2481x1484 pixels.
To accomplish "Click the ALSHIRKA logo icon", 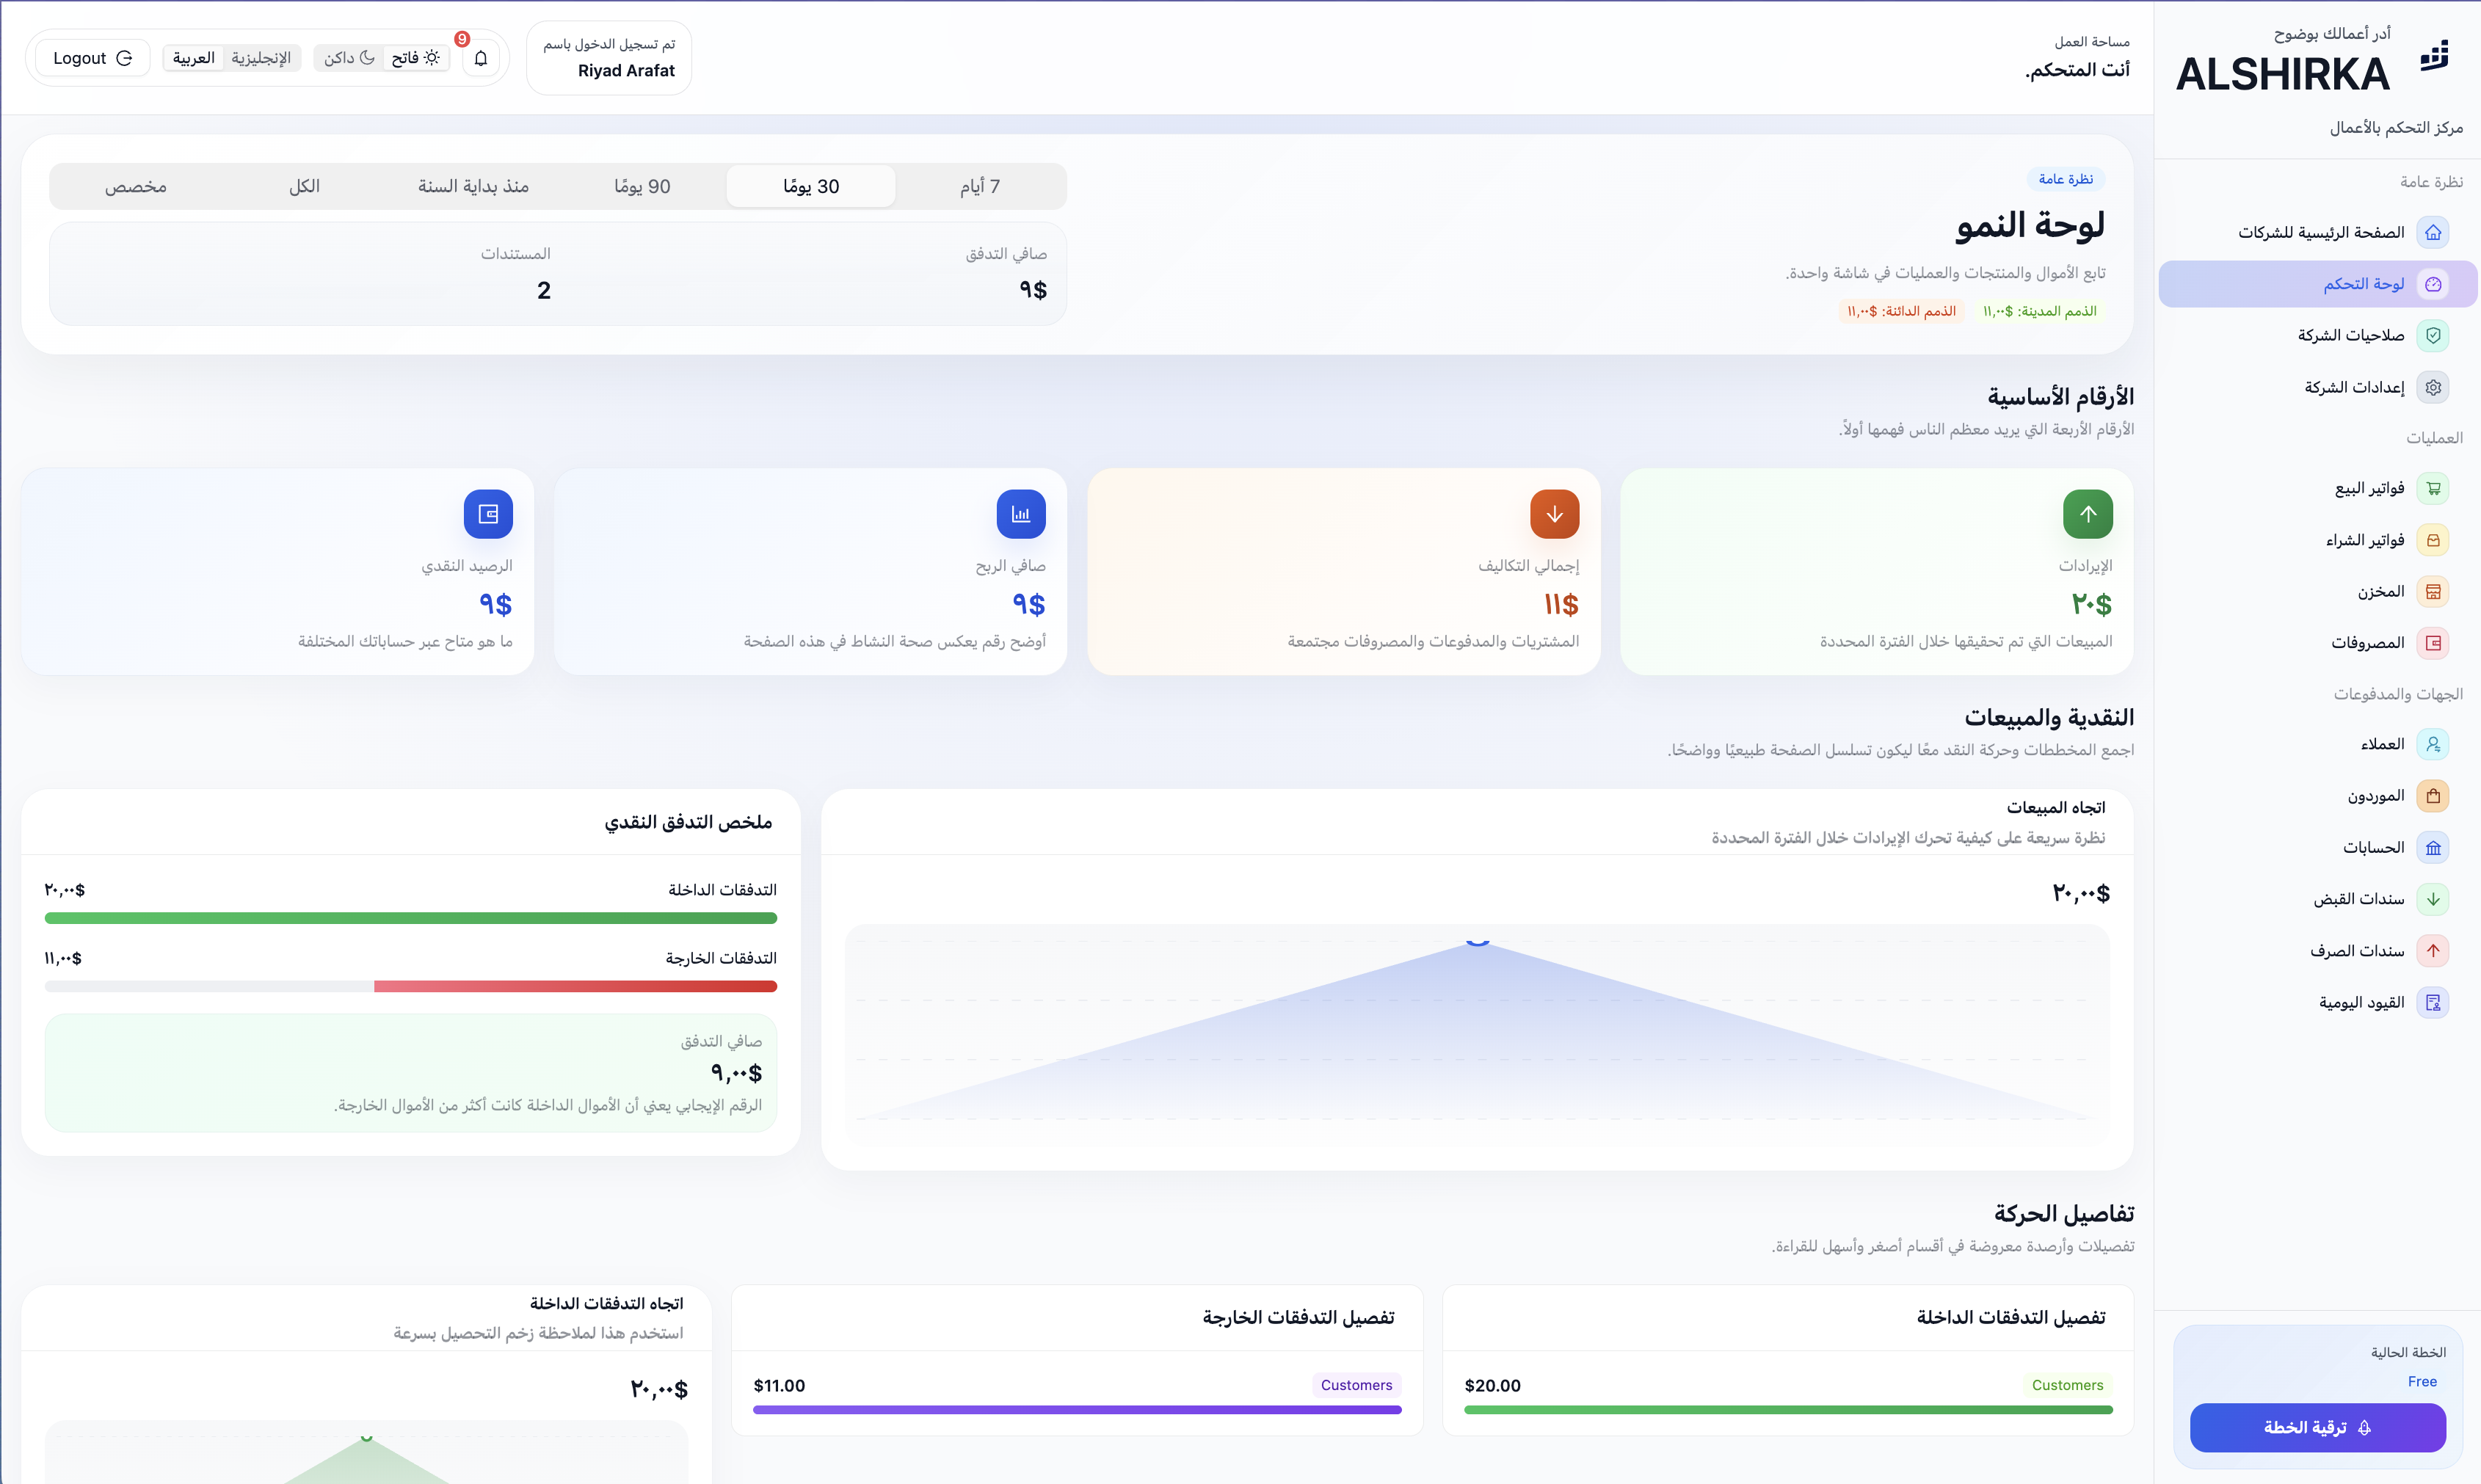I will pyautogui.click(x=2433, y=57).
